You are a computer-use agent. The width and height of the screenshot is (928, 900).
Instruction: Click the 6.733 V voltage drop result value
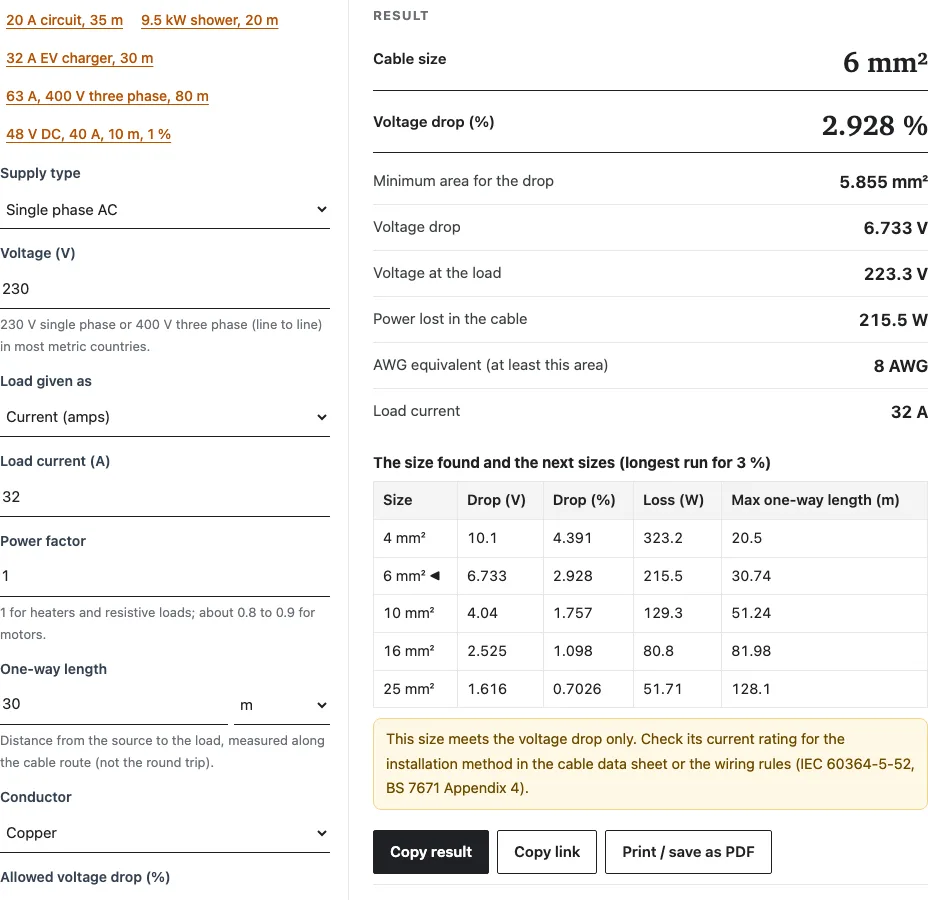pyautogui.click(x=895, y=228)
